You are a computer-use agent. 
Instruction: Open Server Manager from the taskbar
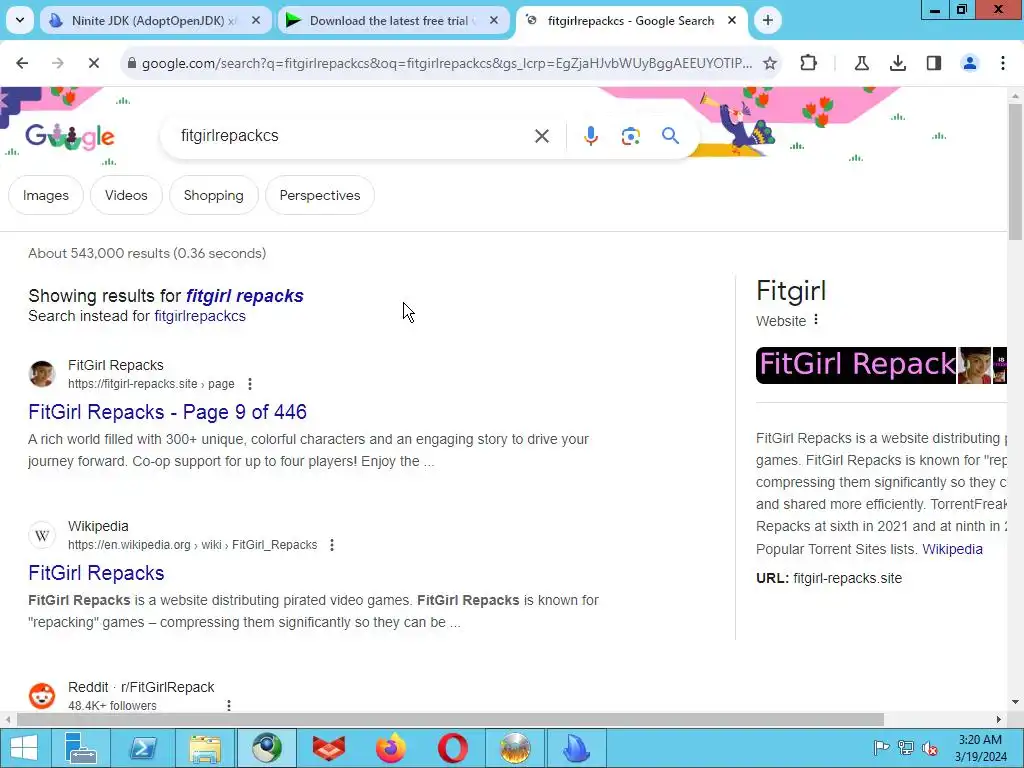[81, 748]
